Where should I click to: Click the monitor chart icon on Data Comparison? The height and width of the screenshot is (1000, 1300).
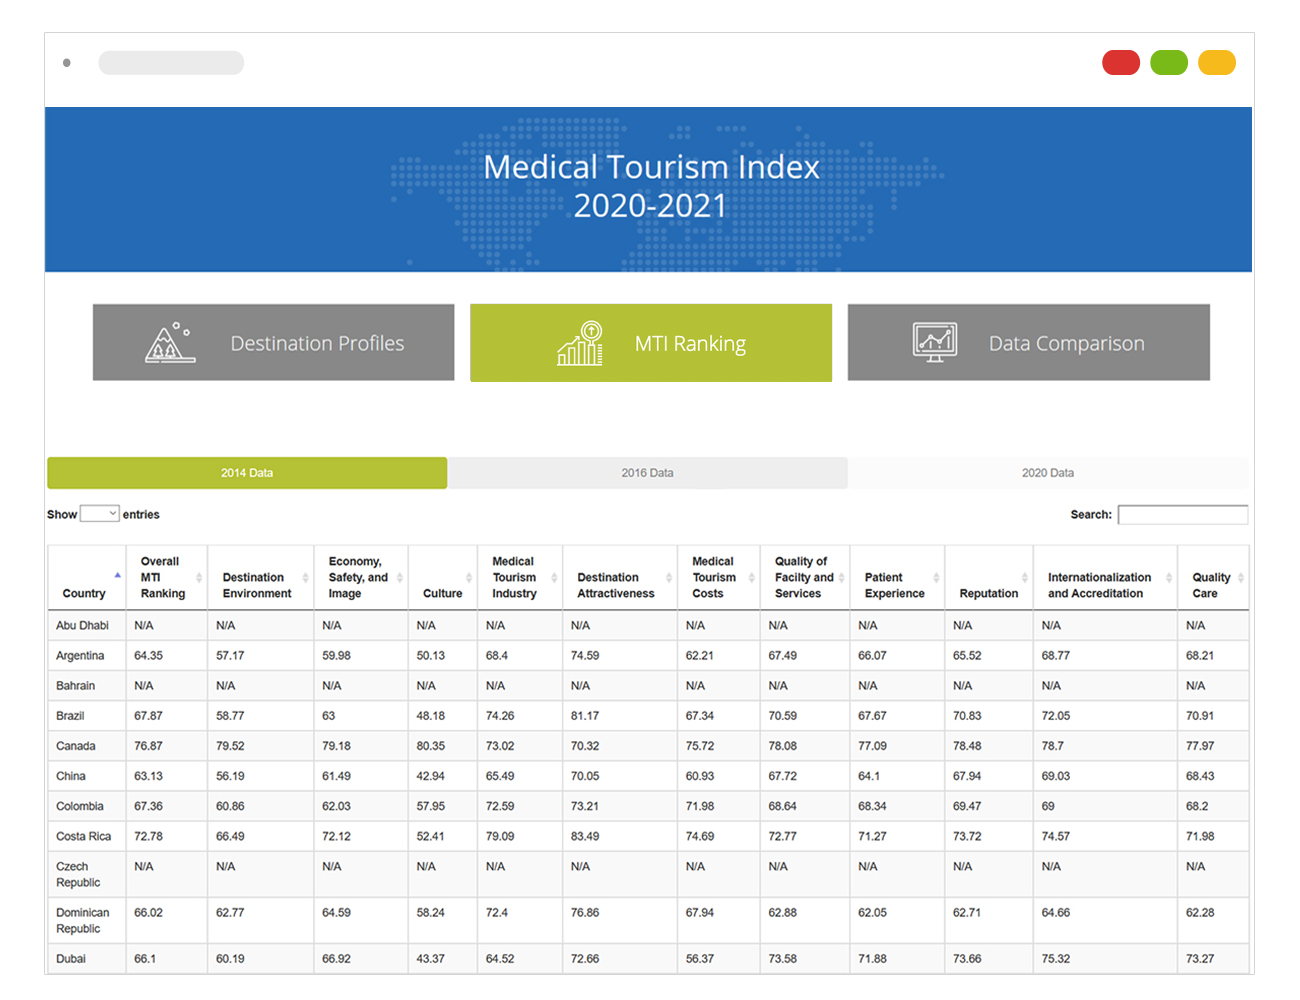point(934,342)
